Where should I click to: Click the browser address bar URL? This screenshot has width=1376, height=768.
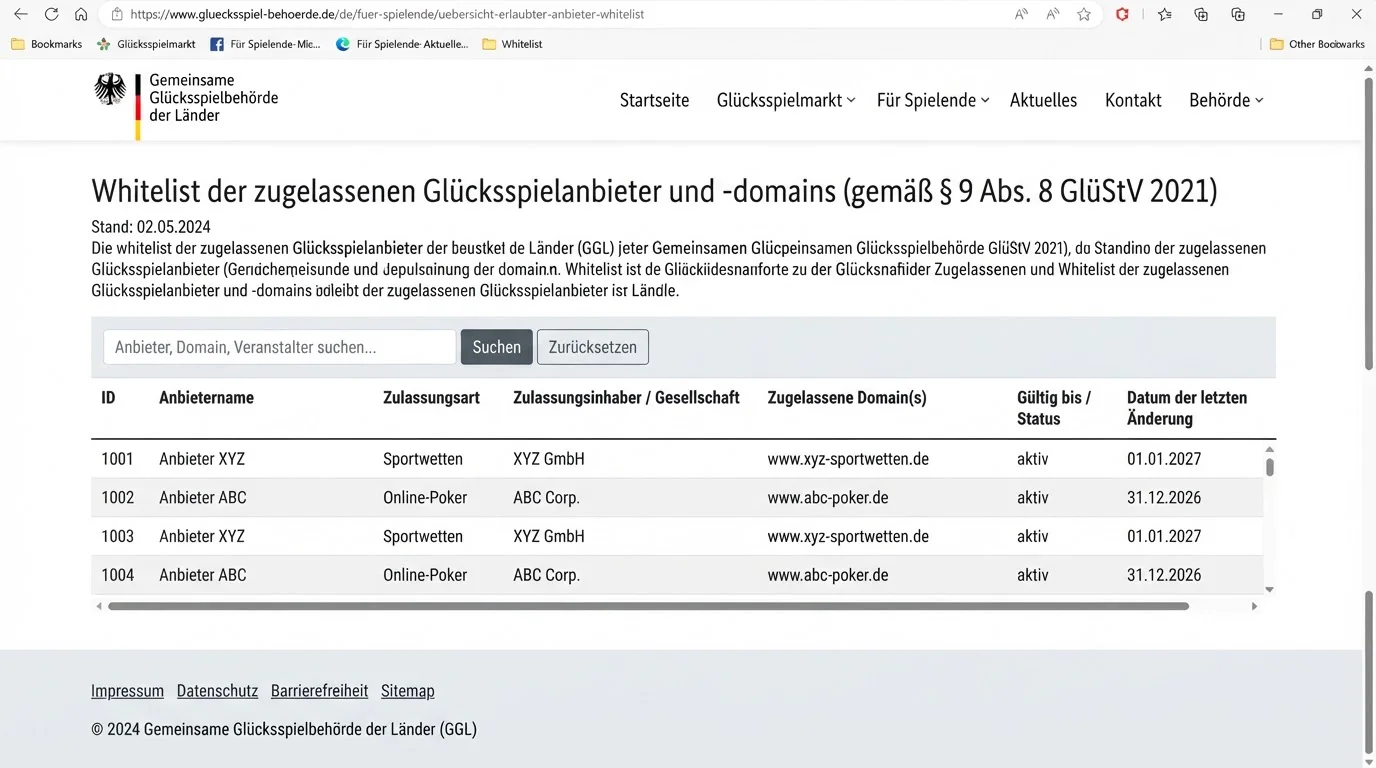pos(387,15)
